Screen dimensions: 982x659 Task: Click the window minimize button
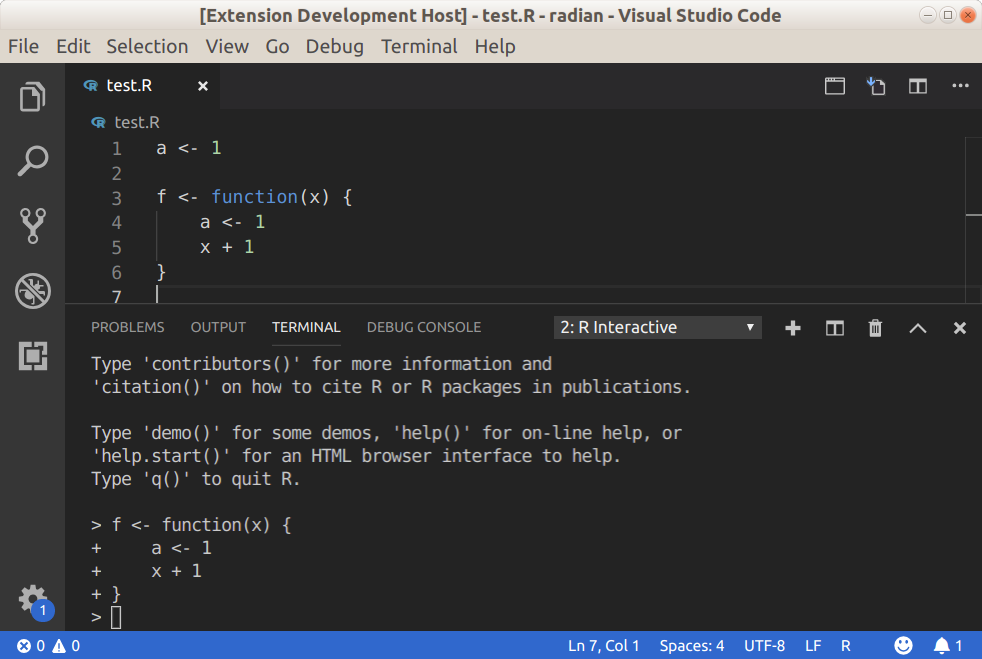point(928,15)
